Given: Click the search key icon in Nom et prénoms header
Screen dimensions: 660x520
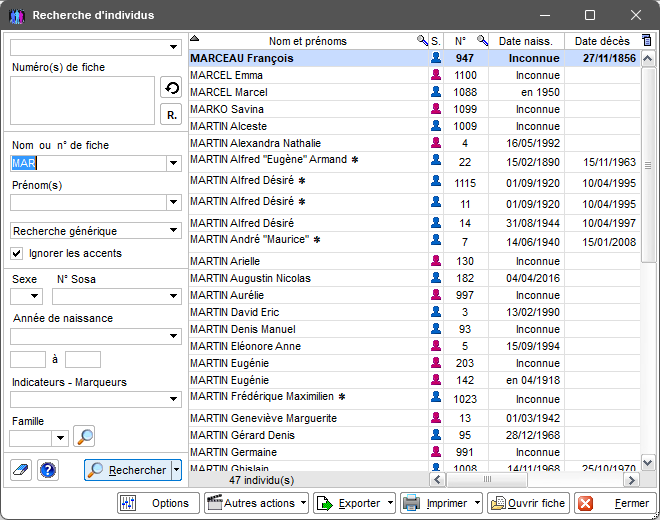Looking at the screenshot, I should point(422,40).
